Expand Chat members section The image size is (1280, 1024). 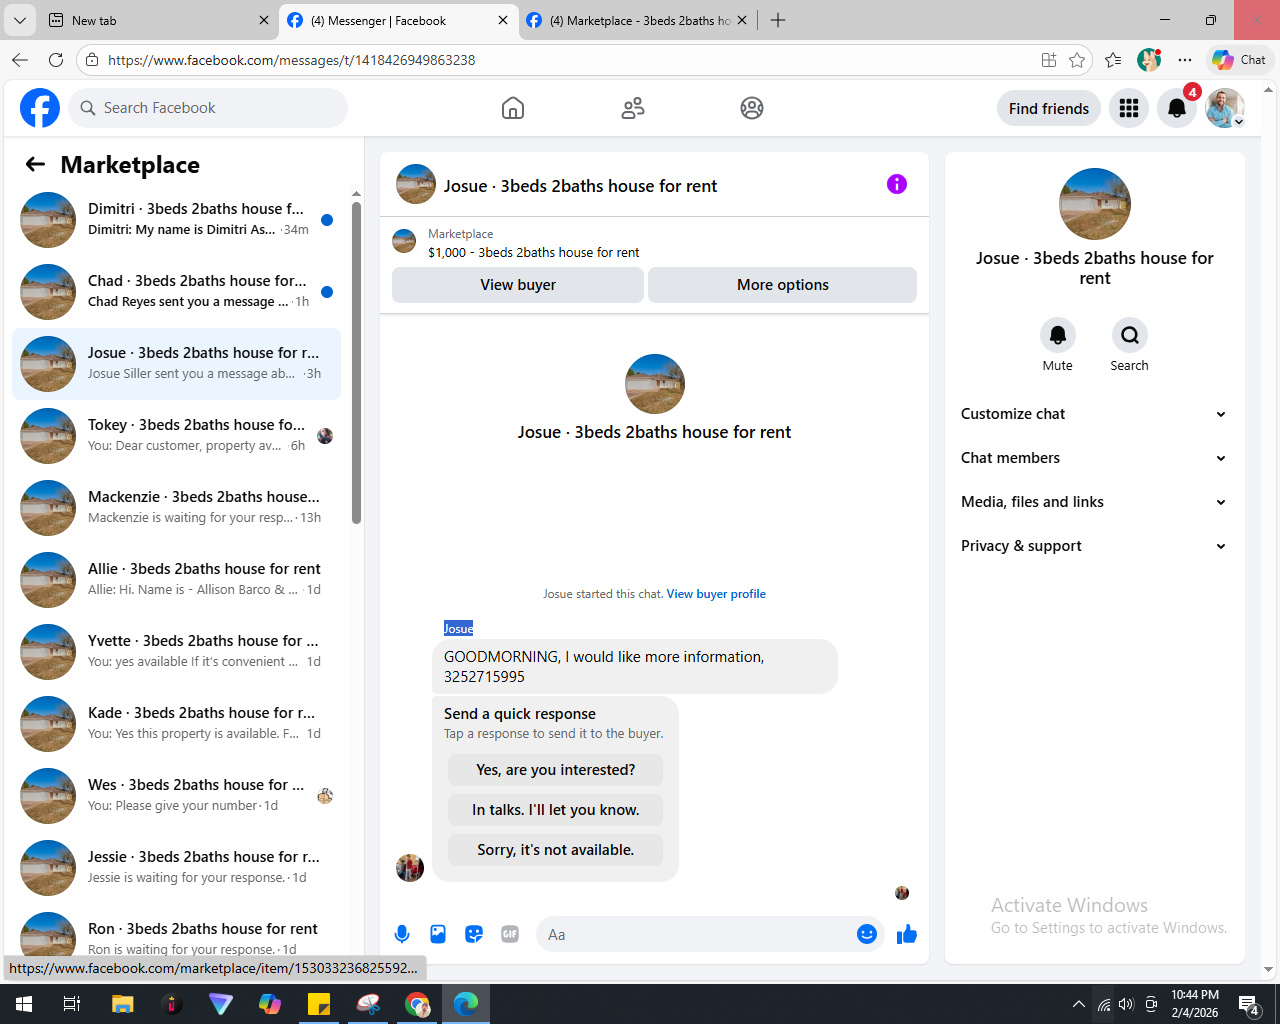click(x=1094, y=458)
